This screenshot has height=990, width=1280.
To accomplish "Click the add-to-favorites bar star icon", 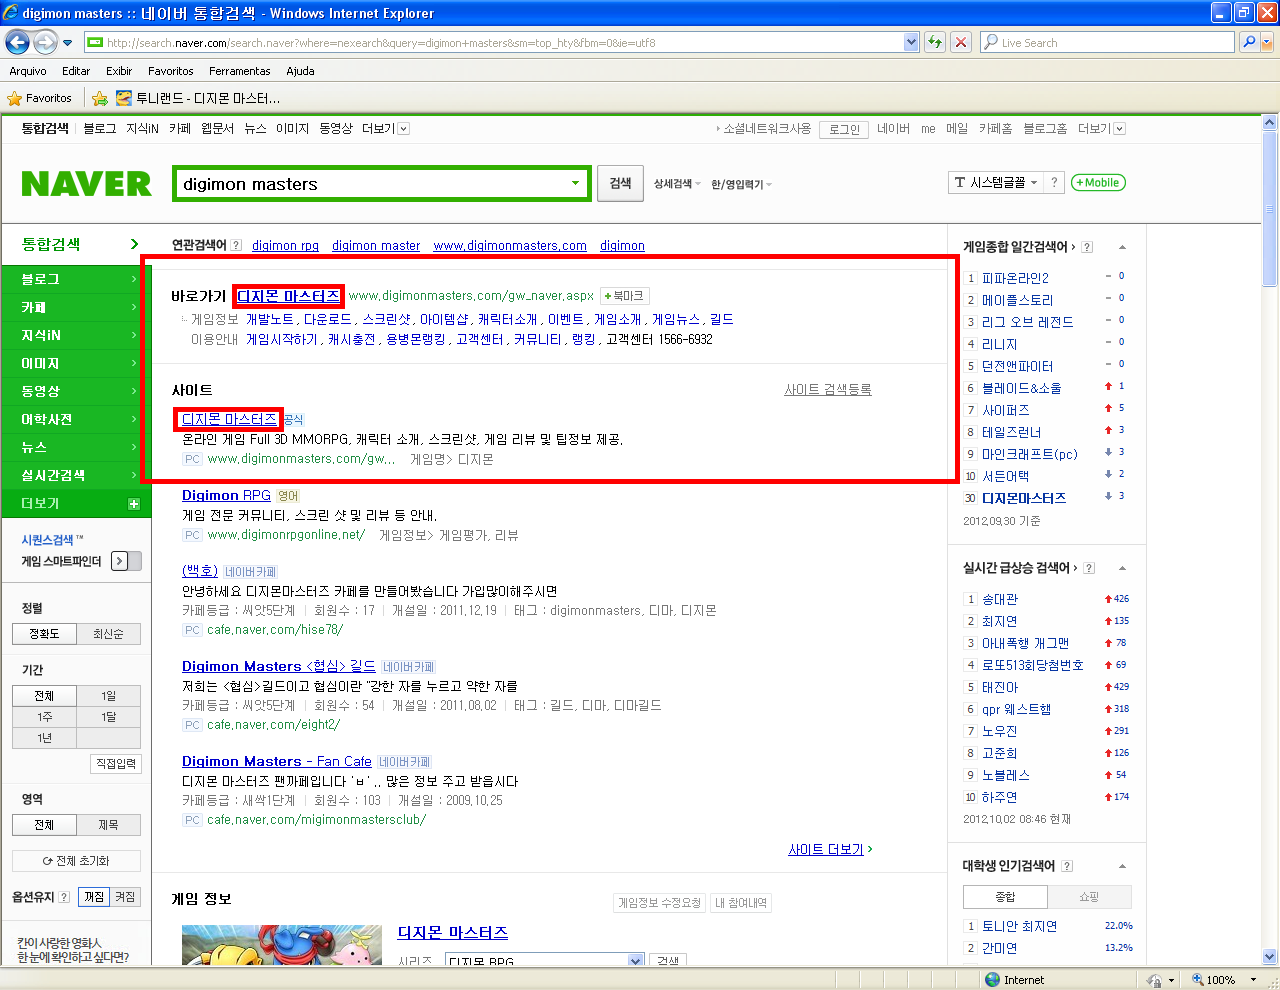I will (100, 98).
